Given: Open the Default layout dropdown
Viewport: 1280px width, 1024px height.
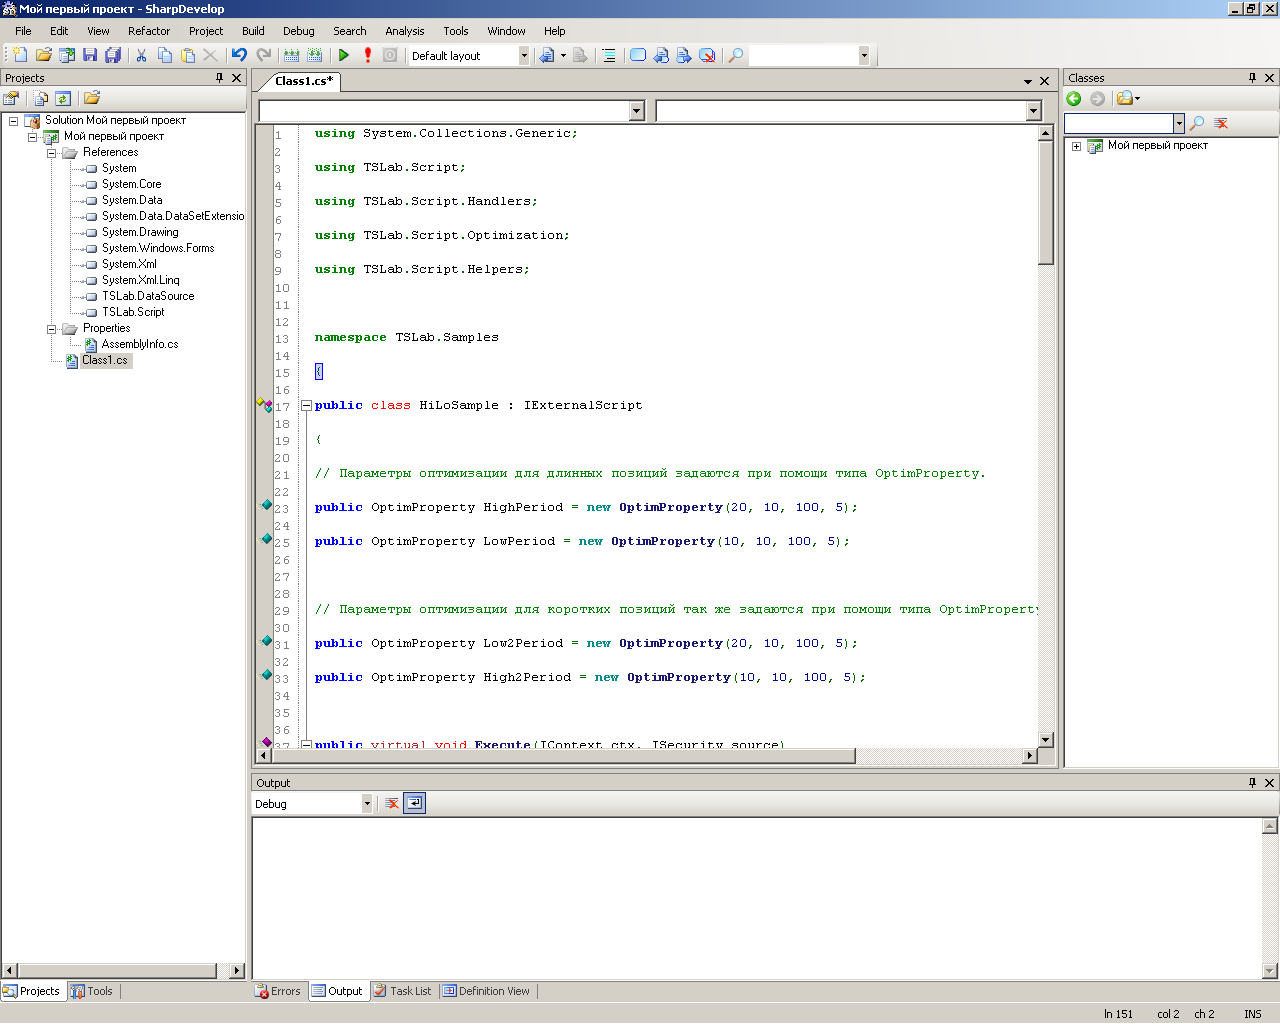Looking at the screenshot, I should (x=523, y=56).
